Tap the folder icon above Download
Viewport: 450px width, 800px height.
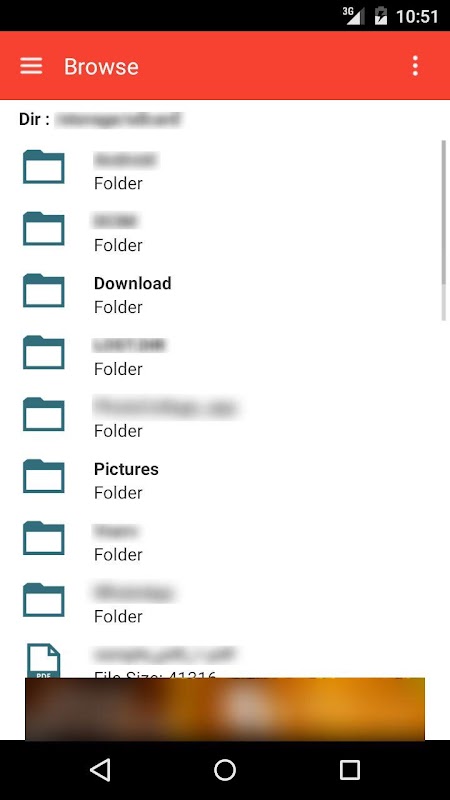pos(44,229)
